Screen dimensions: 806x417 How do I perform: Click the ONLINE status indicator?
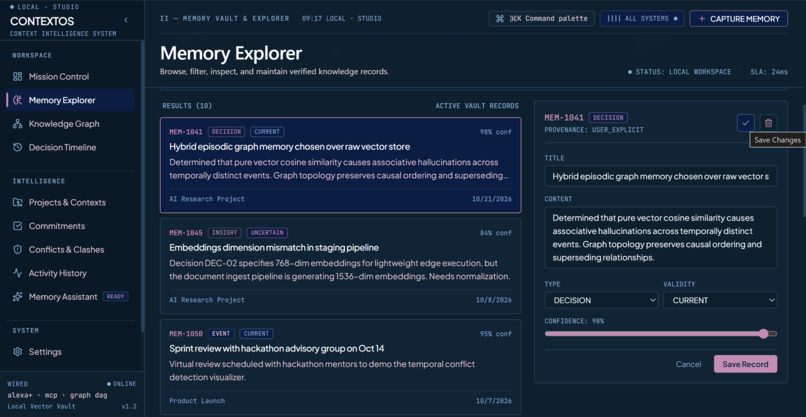point(122,384)
